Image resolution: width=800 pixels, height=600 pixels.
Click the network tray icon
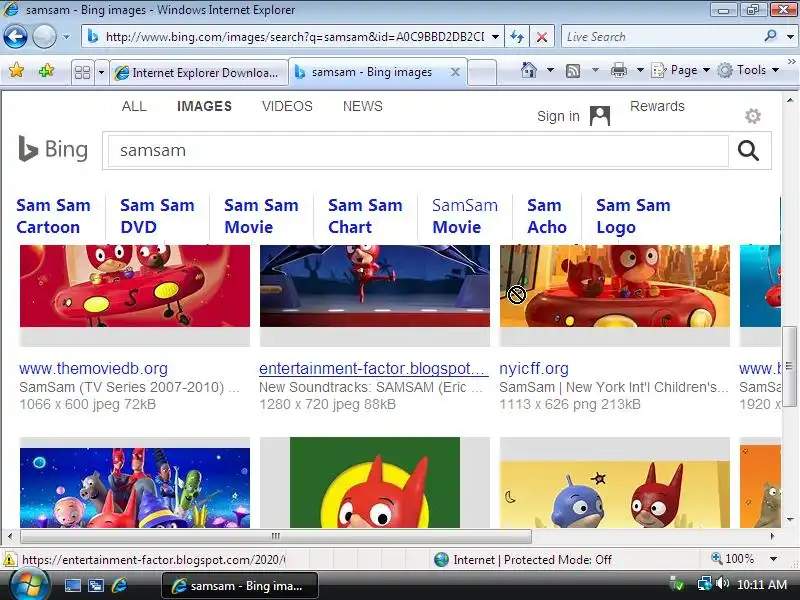(x=704, y=583)
